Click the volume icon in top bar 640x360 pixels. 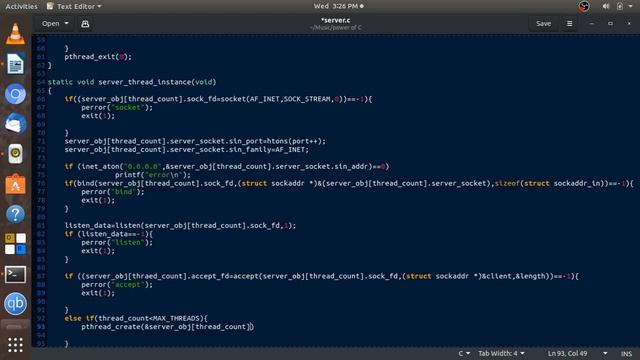(x=606, y=6)
